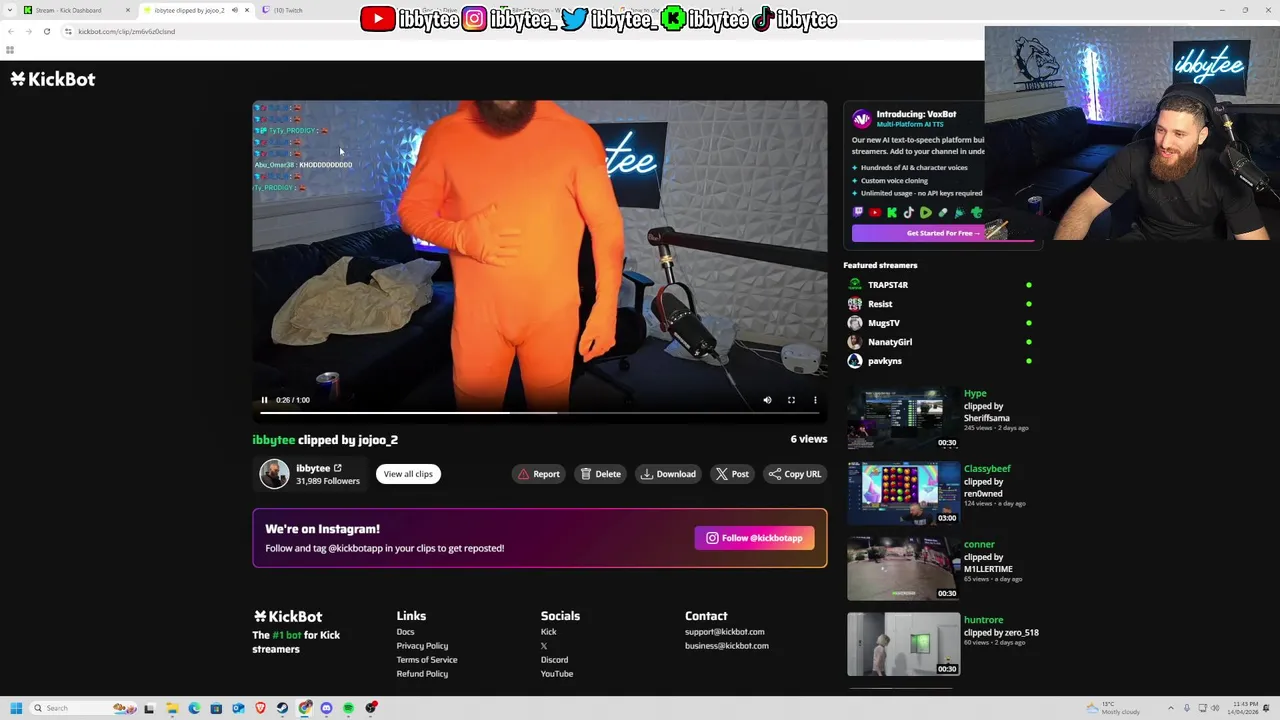Email business@kickbot.com
The height and width of the screenshot is (720, 1280).
point(727,646)
